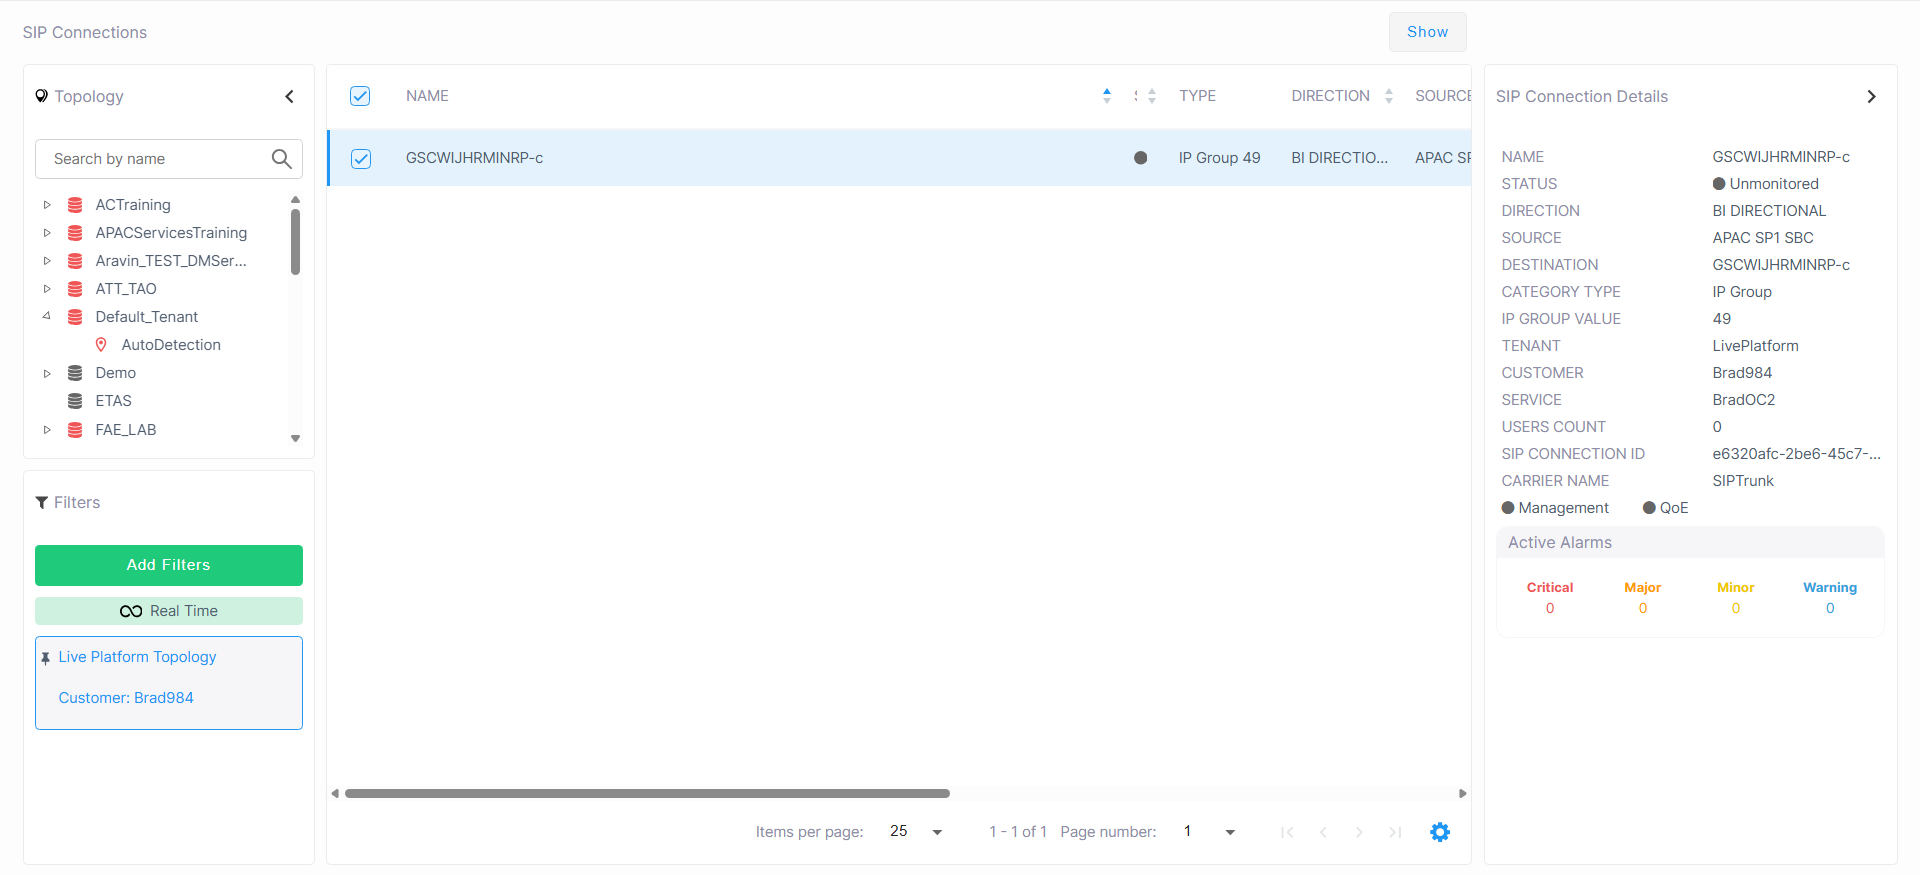Select FAE_LAB in the topology tree

125,430
